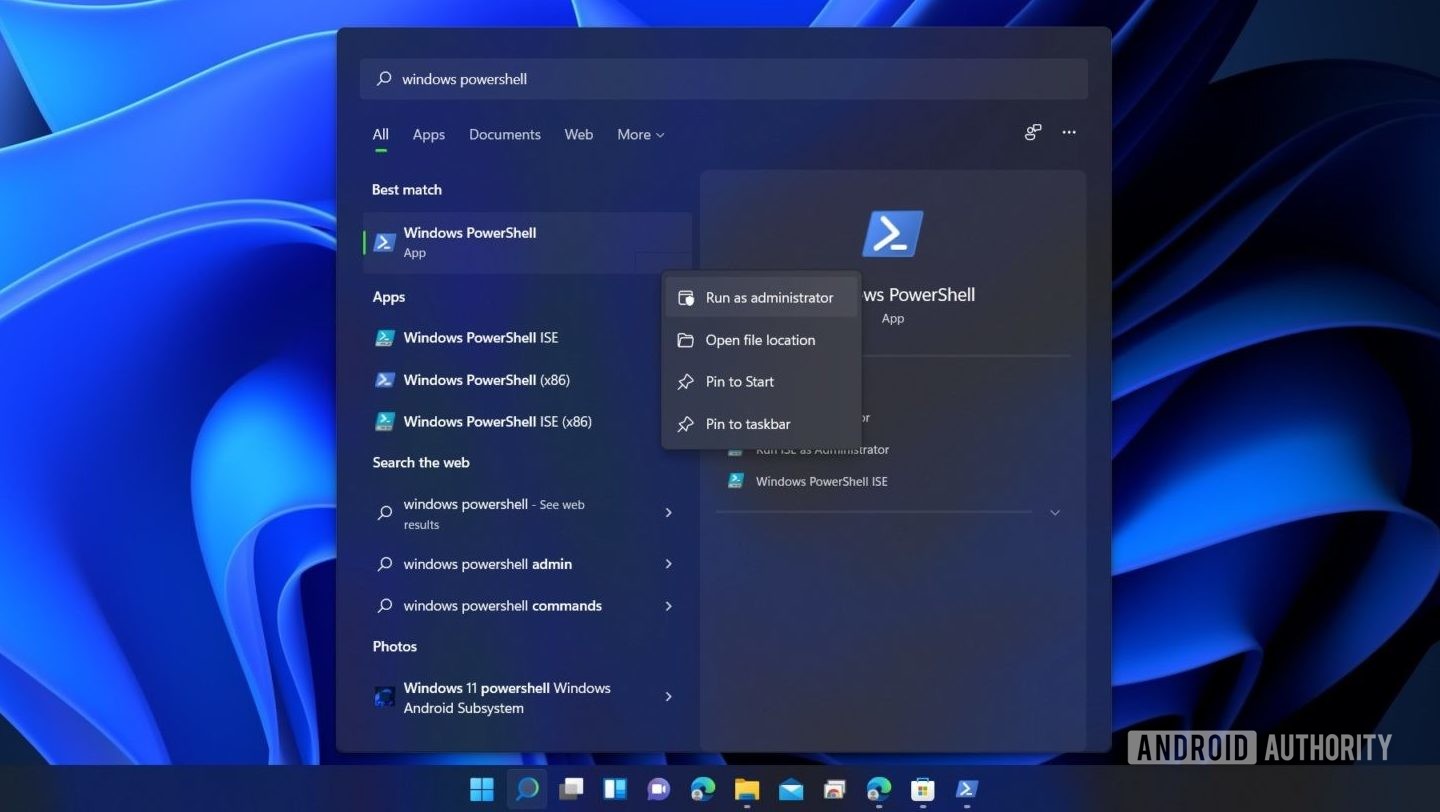The image size is (1440, 812).
Task: Click the taskbar Search icon
Action: pos(527,789)
